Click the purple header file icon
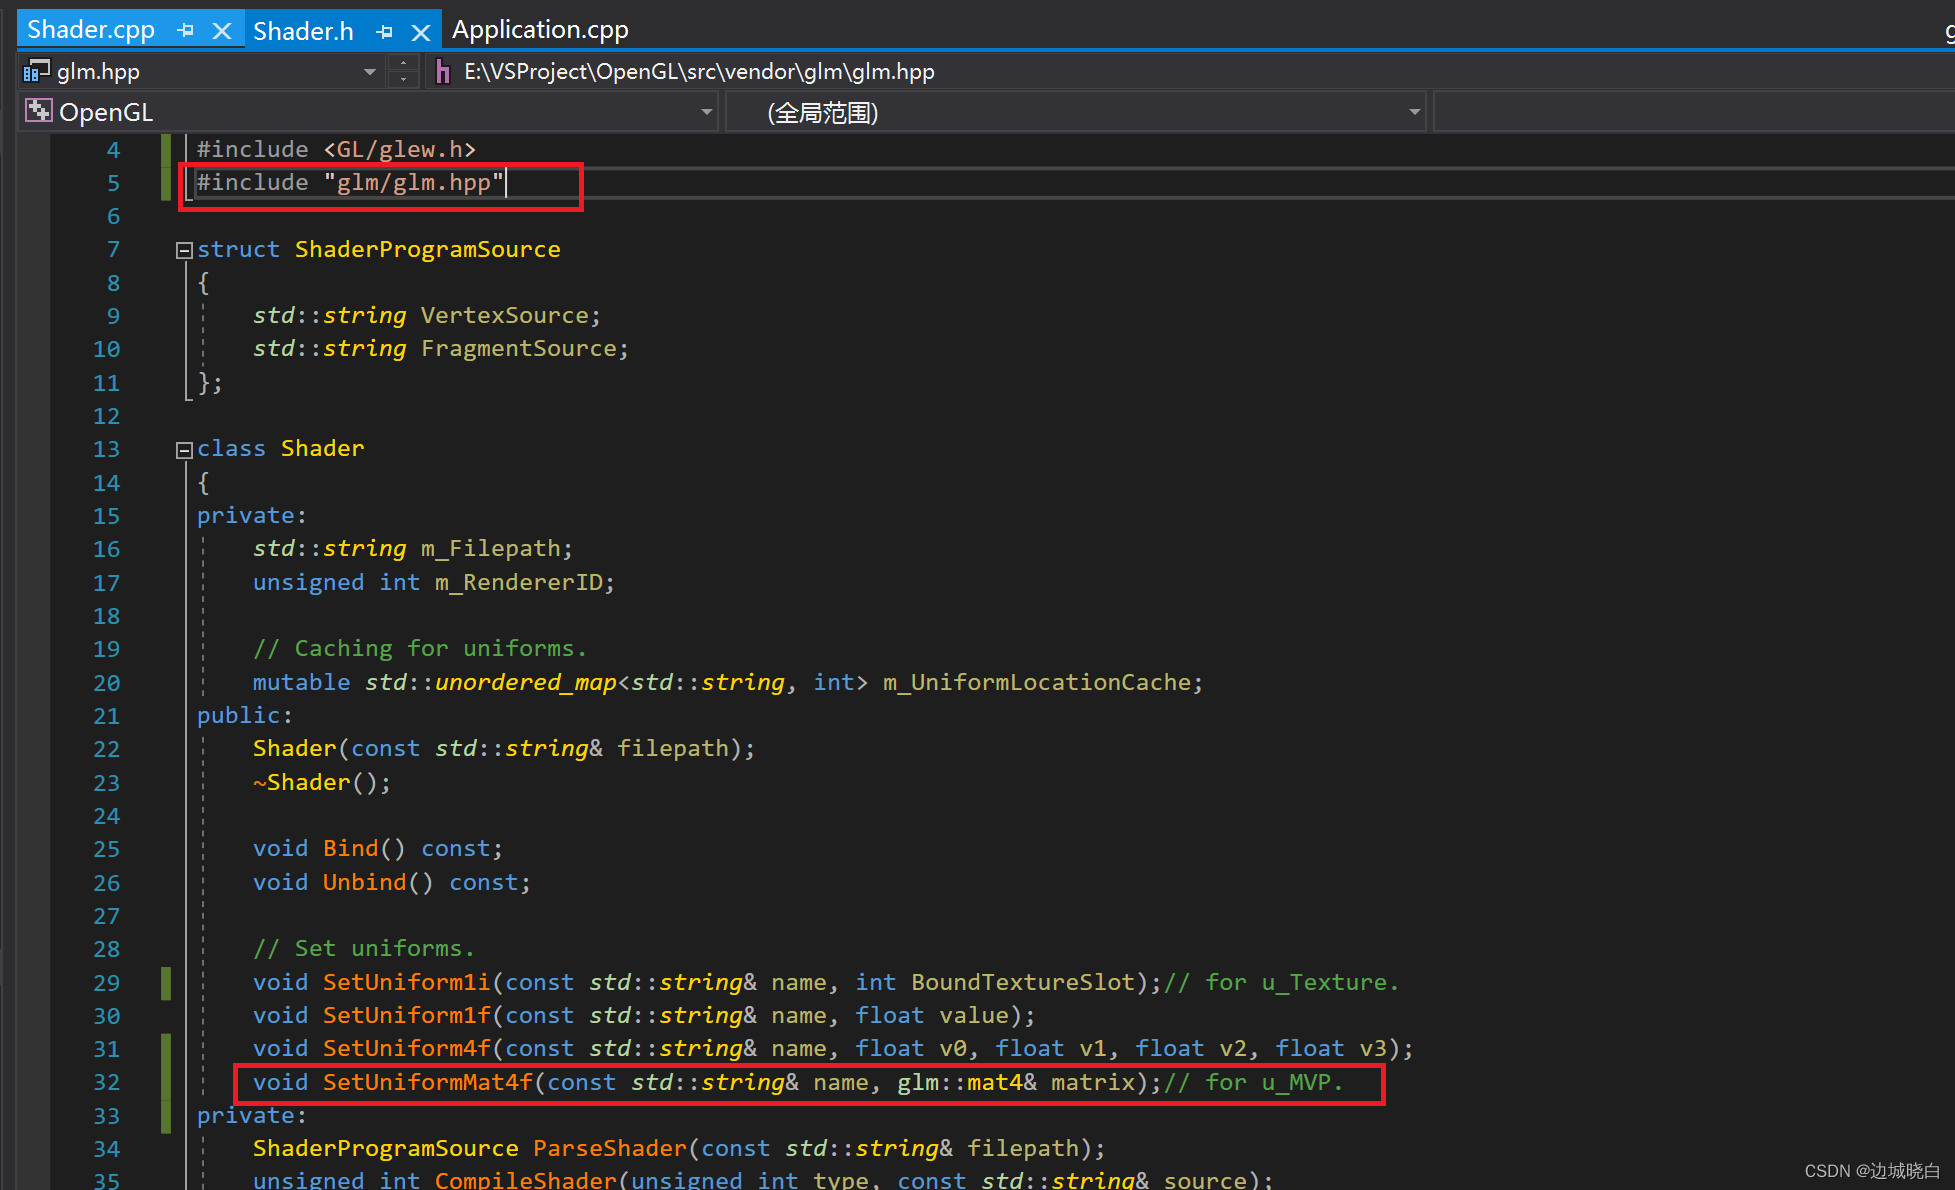Screen dimensions: 1955x1190 (x=443, y=72)
